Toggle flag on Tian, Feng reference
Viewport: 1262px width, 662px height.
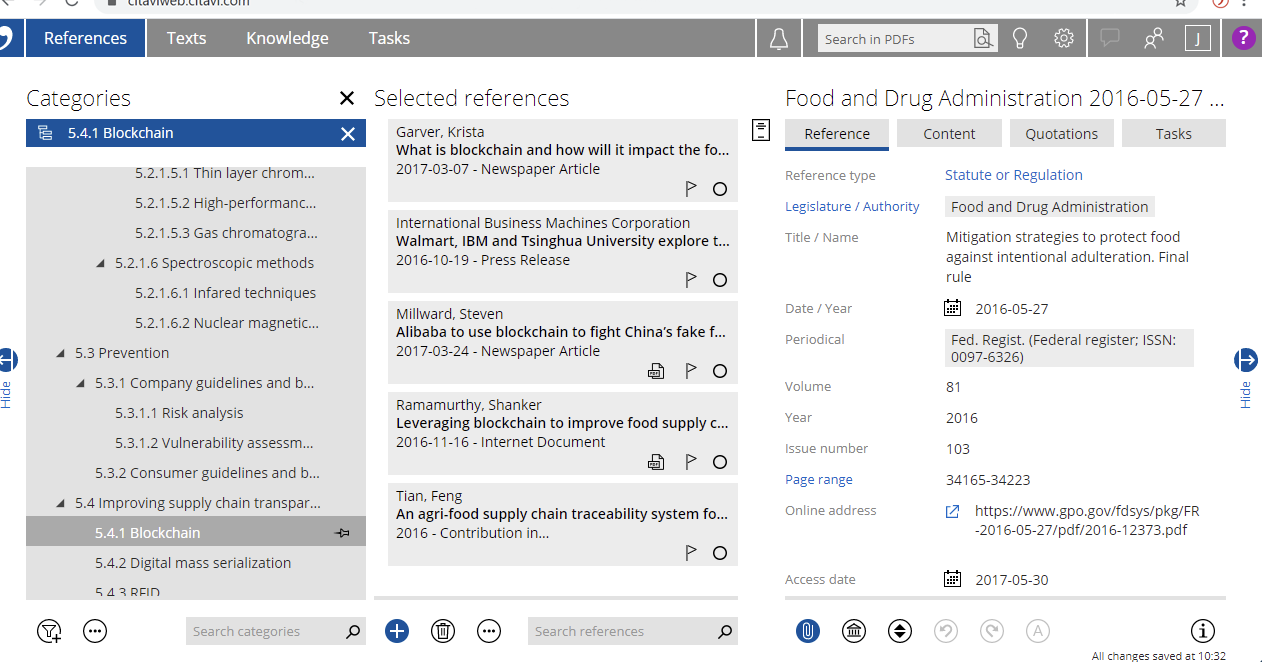point(690,553)
